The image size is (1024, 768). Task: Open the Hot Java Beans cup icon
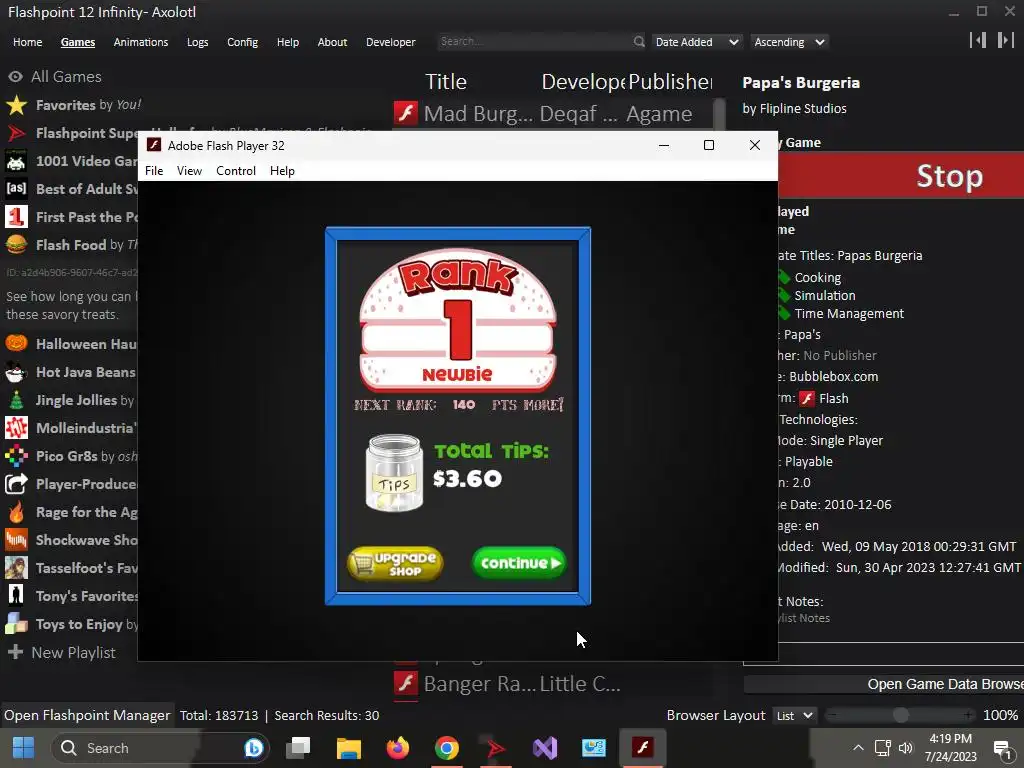pos(16,372)
